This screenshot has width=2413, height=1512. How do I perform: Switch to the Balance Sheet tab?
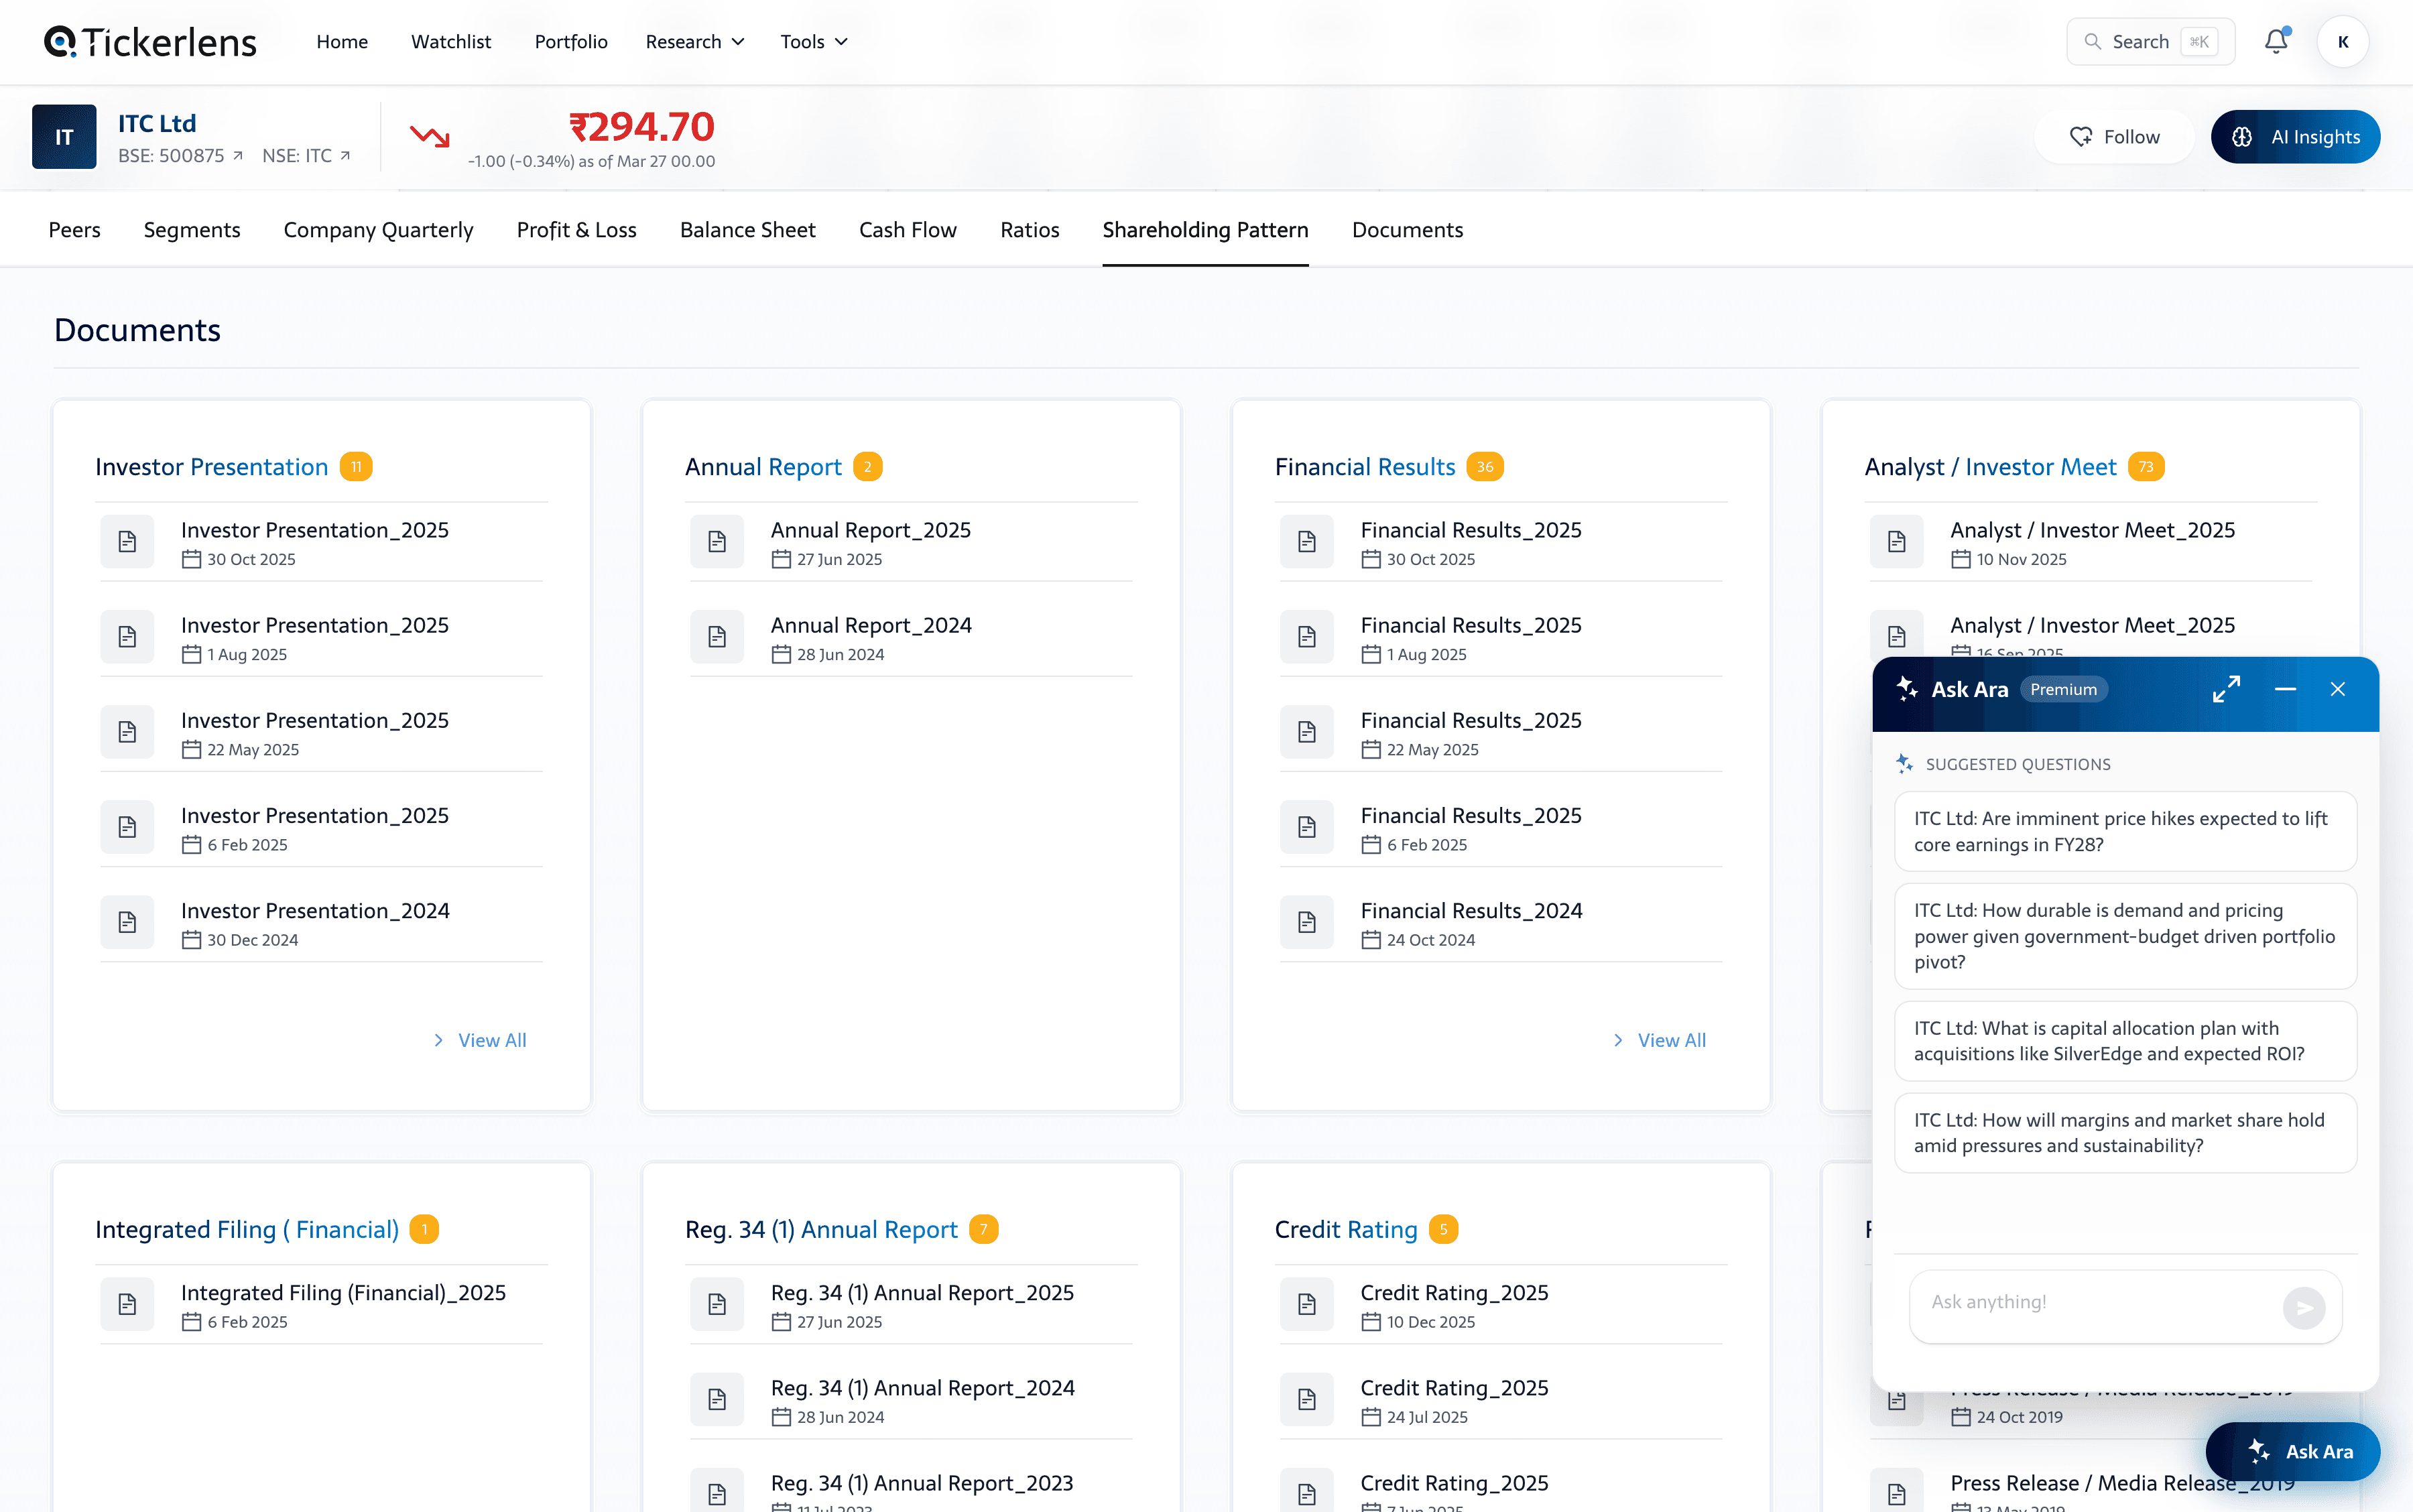[x=747, y=229]
